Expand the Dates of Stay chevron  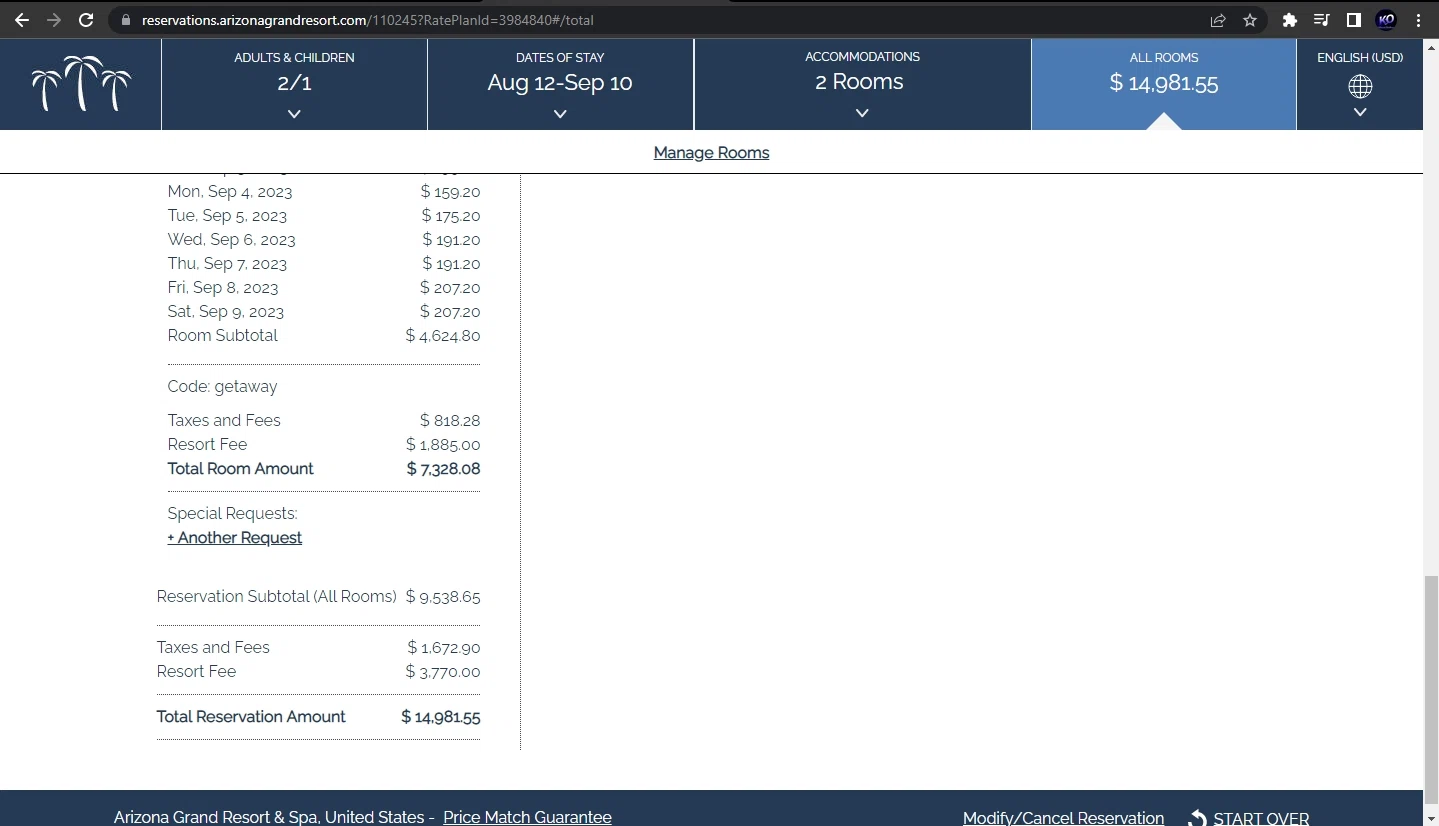point(560,114)
